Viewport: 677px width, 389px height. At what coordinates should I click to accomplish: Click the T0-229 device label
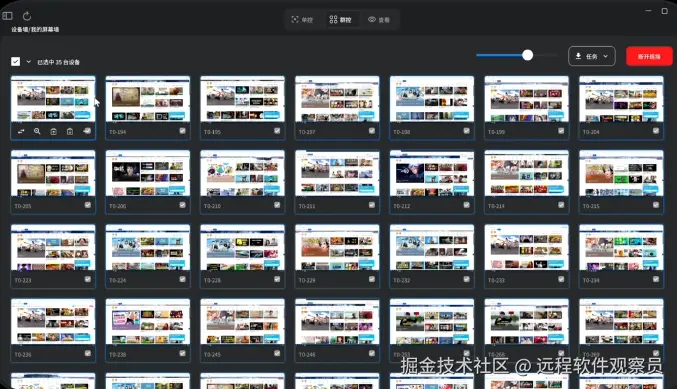pyautogui.click(x=307, y=280)
